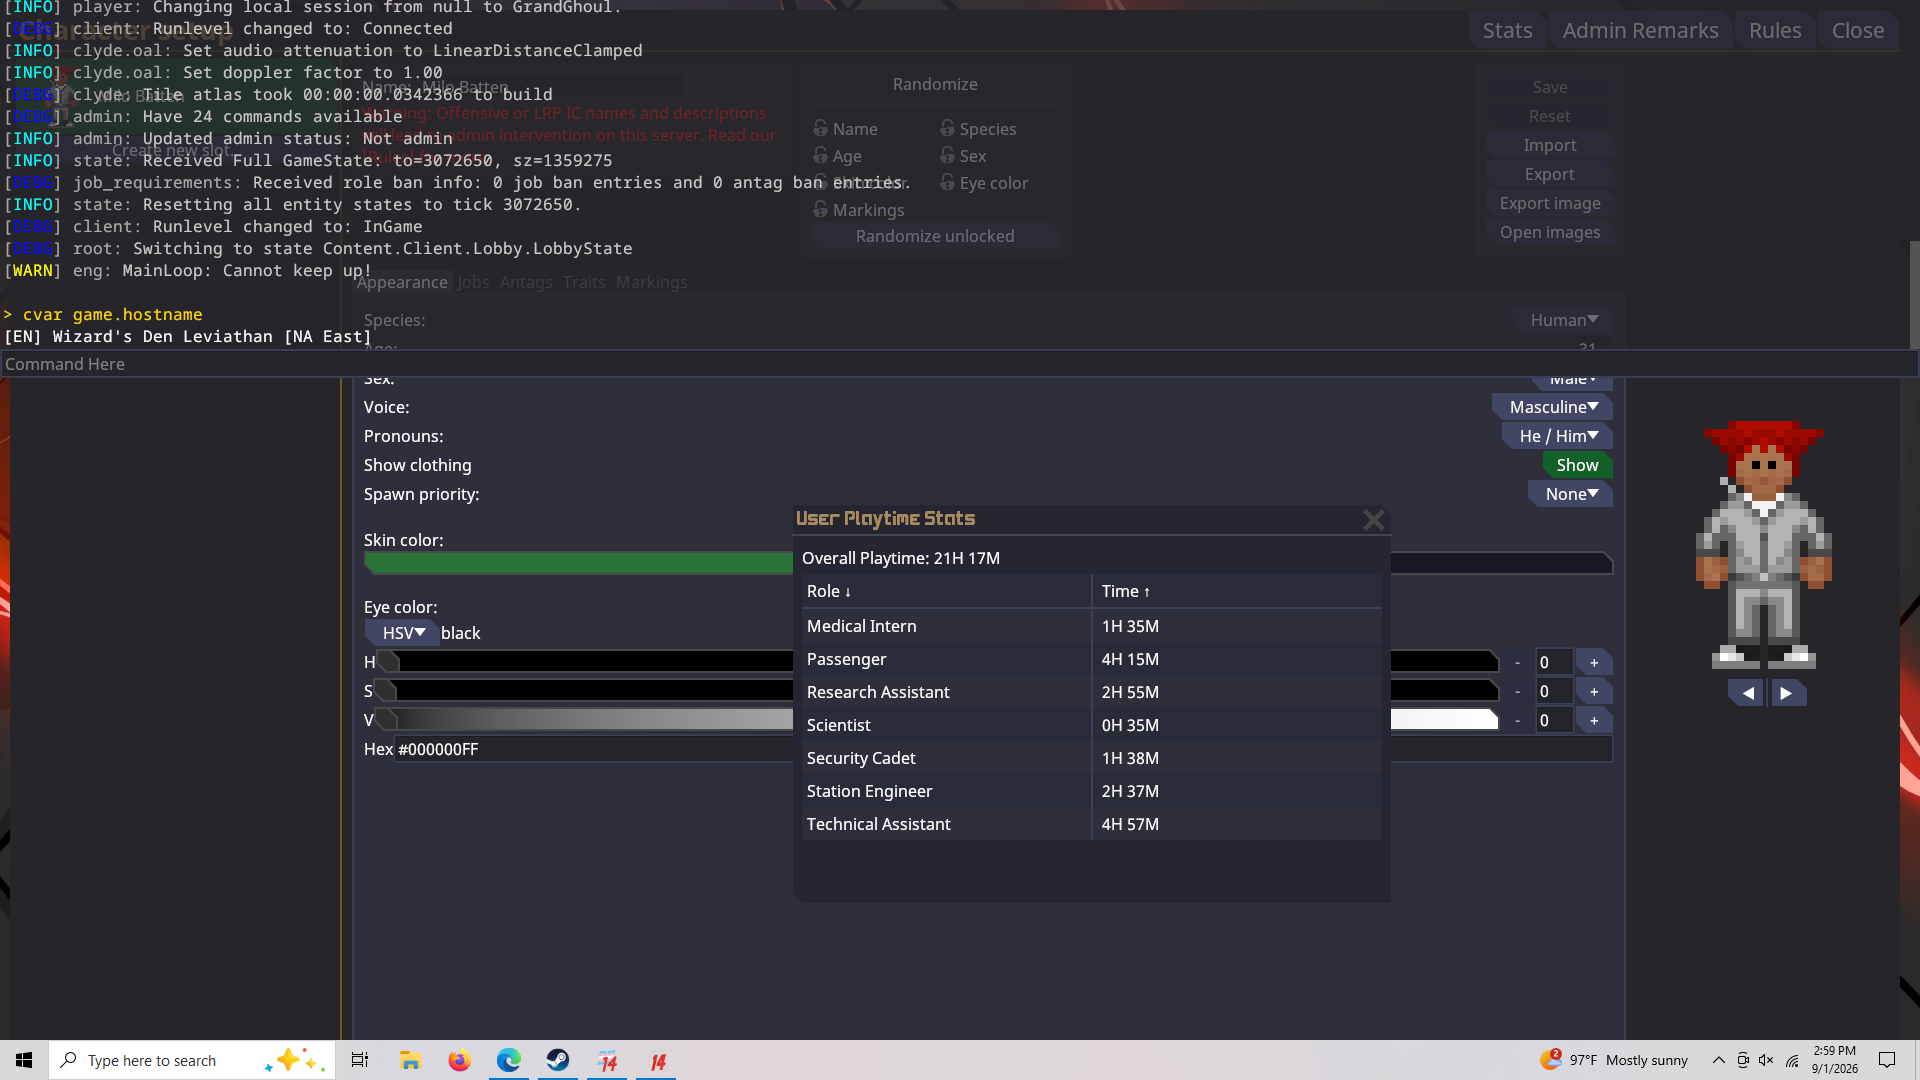Expand the Voice Masculine dropdown
Viewport: 1920px width, 1080px height.
pyautogui.click(x=1553, y=407)
